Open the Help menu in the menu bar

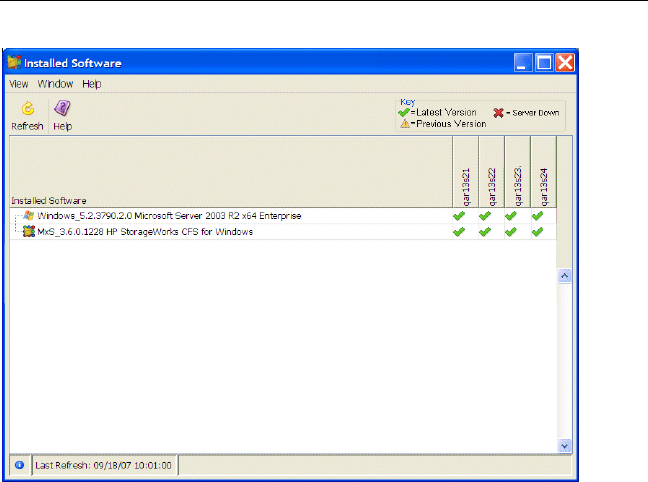91,84
